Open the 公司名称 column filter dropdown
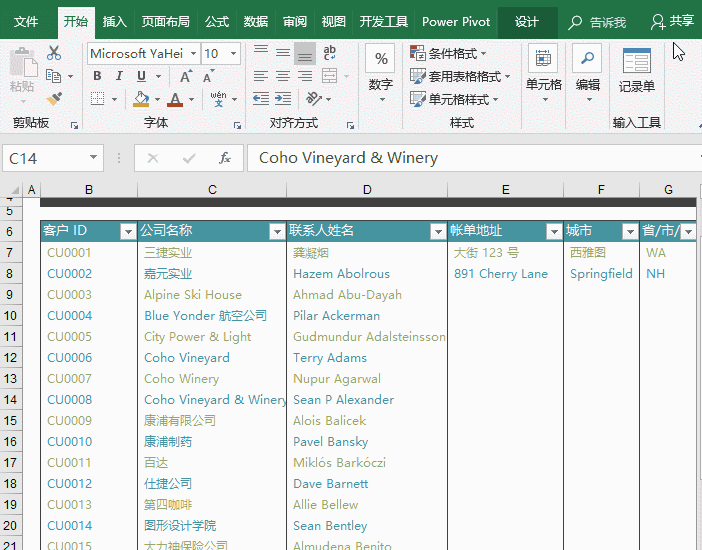 coord(277,232)
